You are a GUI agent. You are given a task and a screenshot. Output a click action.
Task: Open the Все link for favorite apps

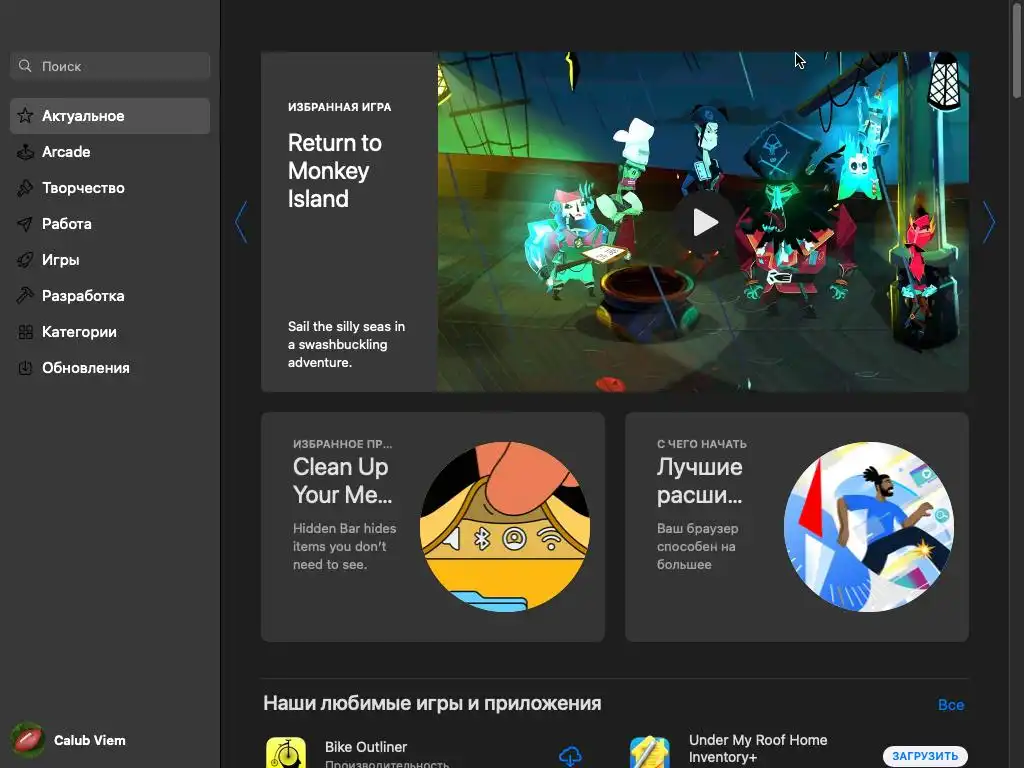coord(951,705)
